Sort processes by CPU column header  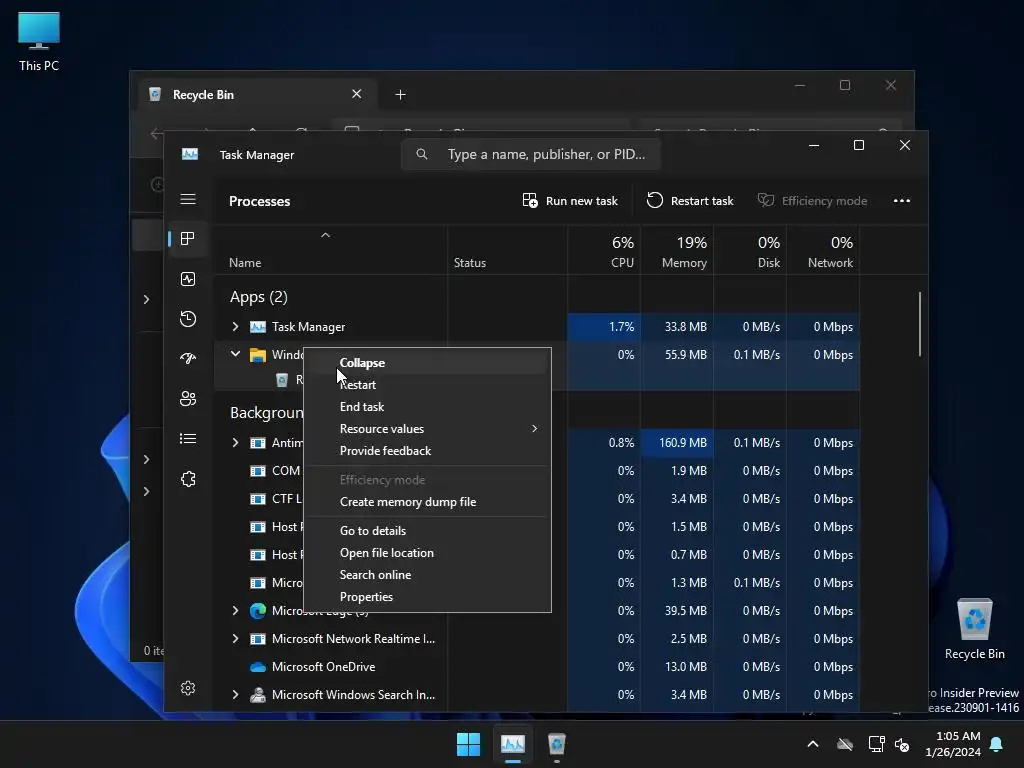[604, 251]
